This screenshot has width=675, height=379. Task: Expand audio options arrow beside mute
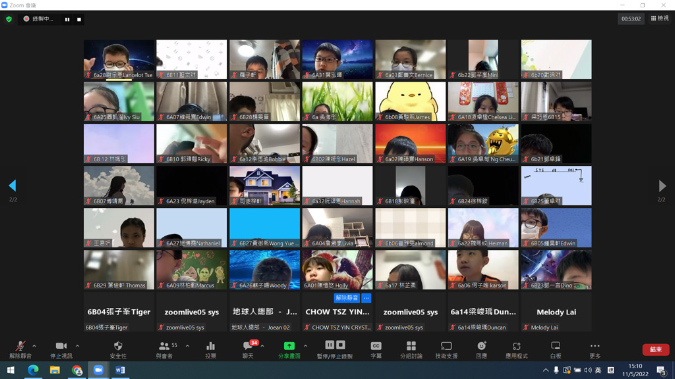(34, 346)
